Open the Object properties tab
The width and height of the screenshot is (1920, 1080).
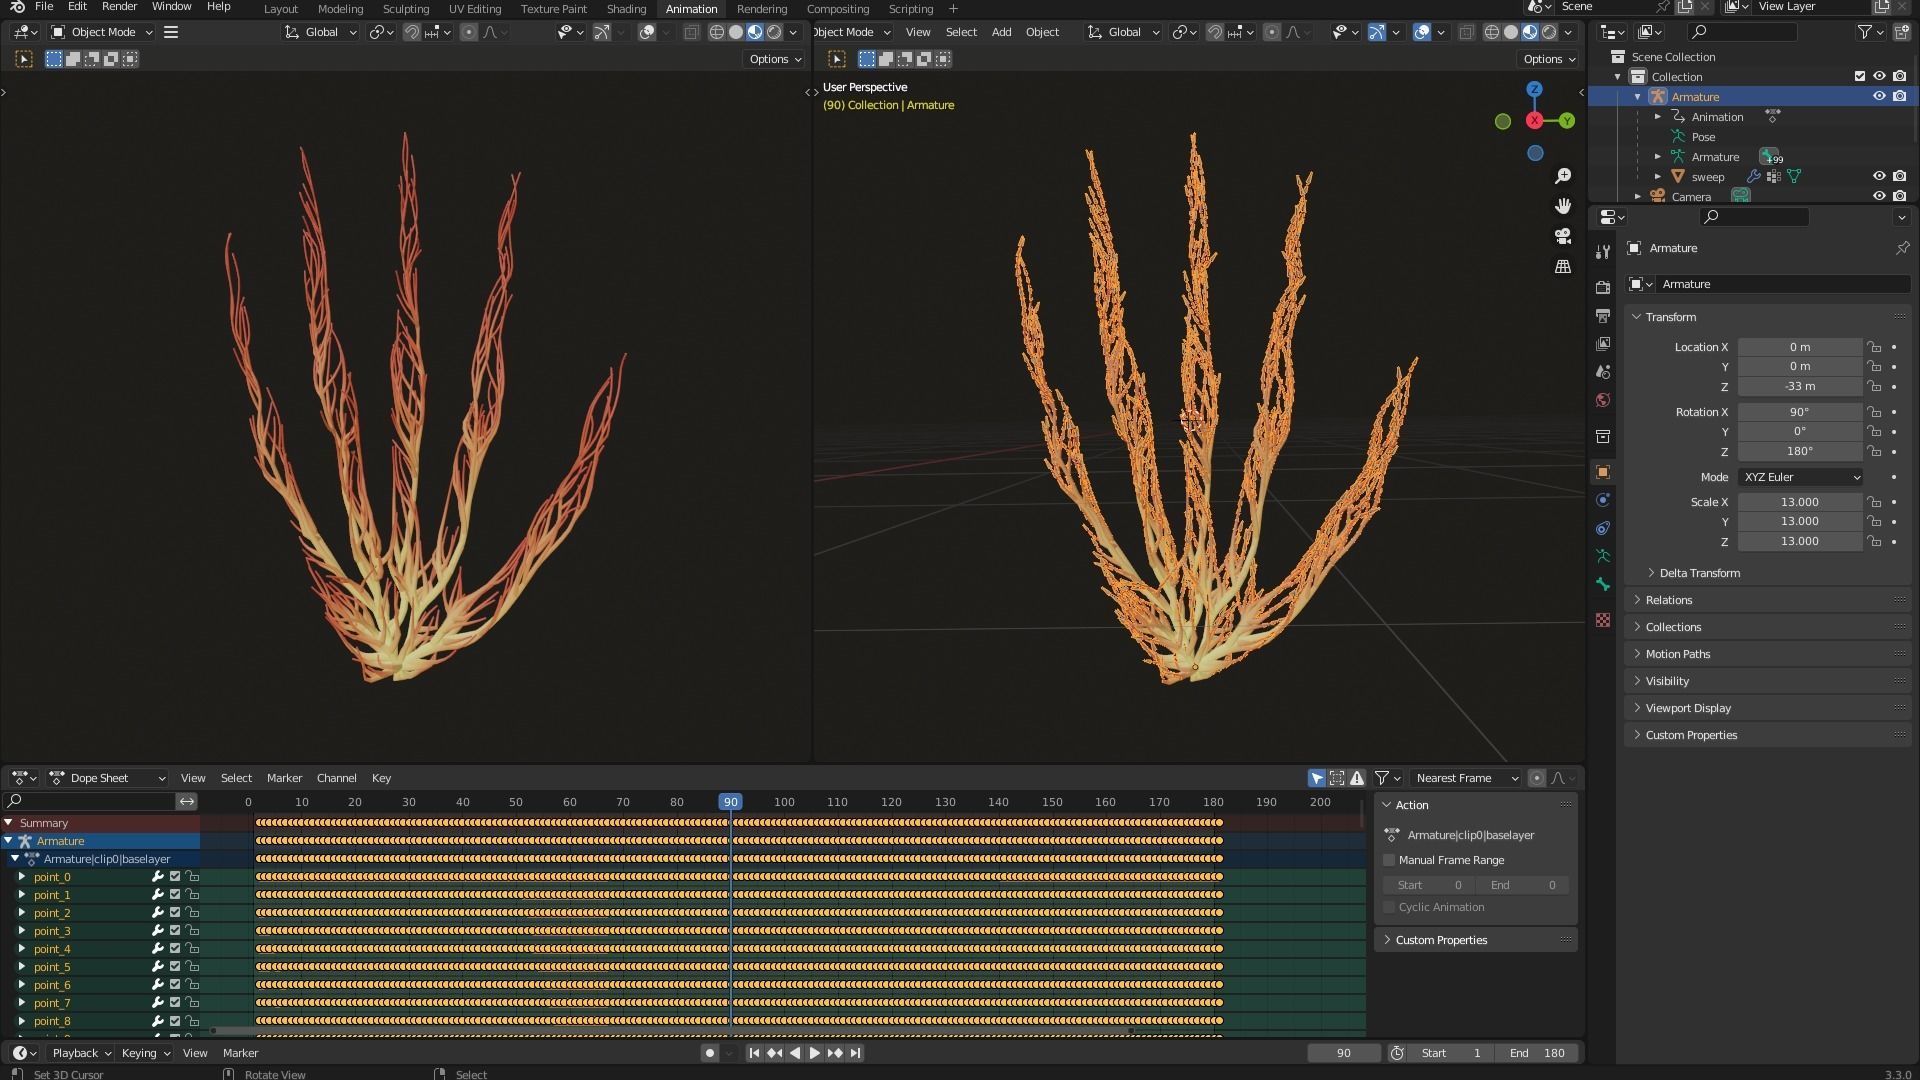tap(1603, 472)
